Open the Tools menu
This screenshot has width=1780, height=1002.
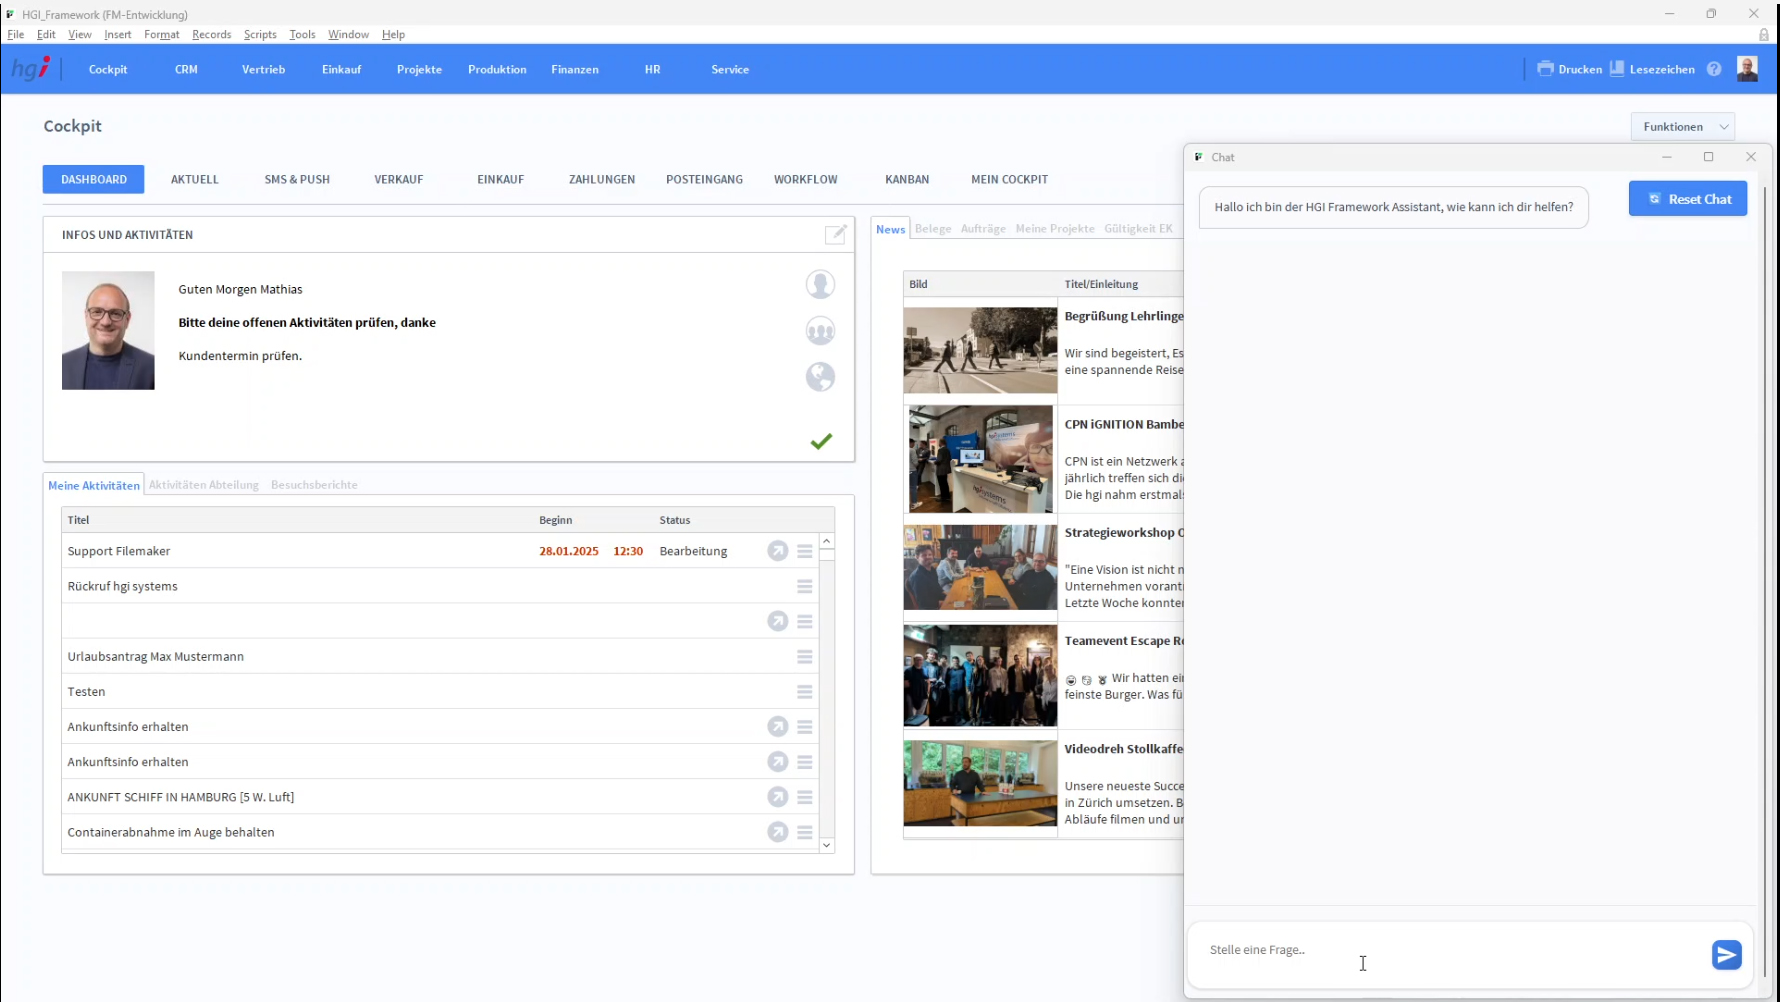click(x=302, y=34)
